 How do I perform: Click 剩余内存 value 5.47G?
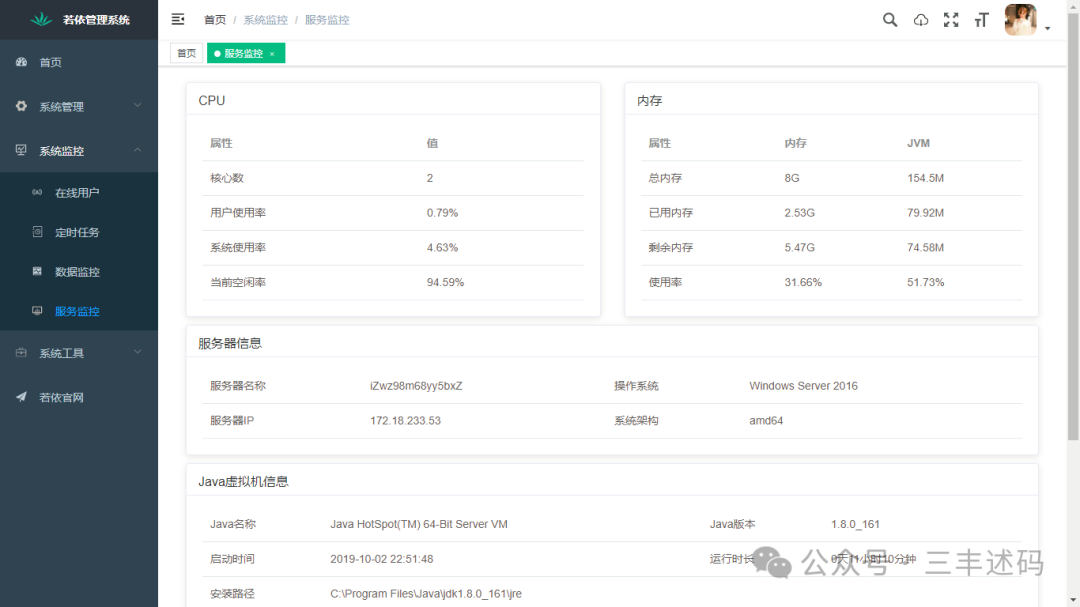[800, 247]
